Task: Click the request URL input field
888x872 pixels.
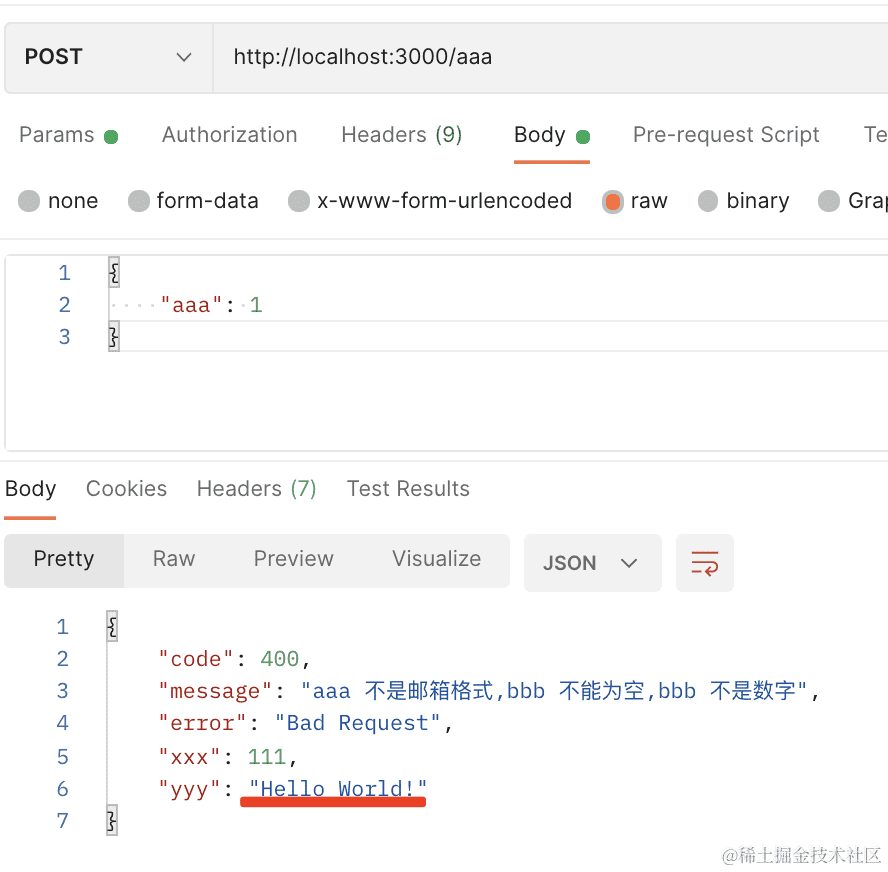Action: point(550,57)
